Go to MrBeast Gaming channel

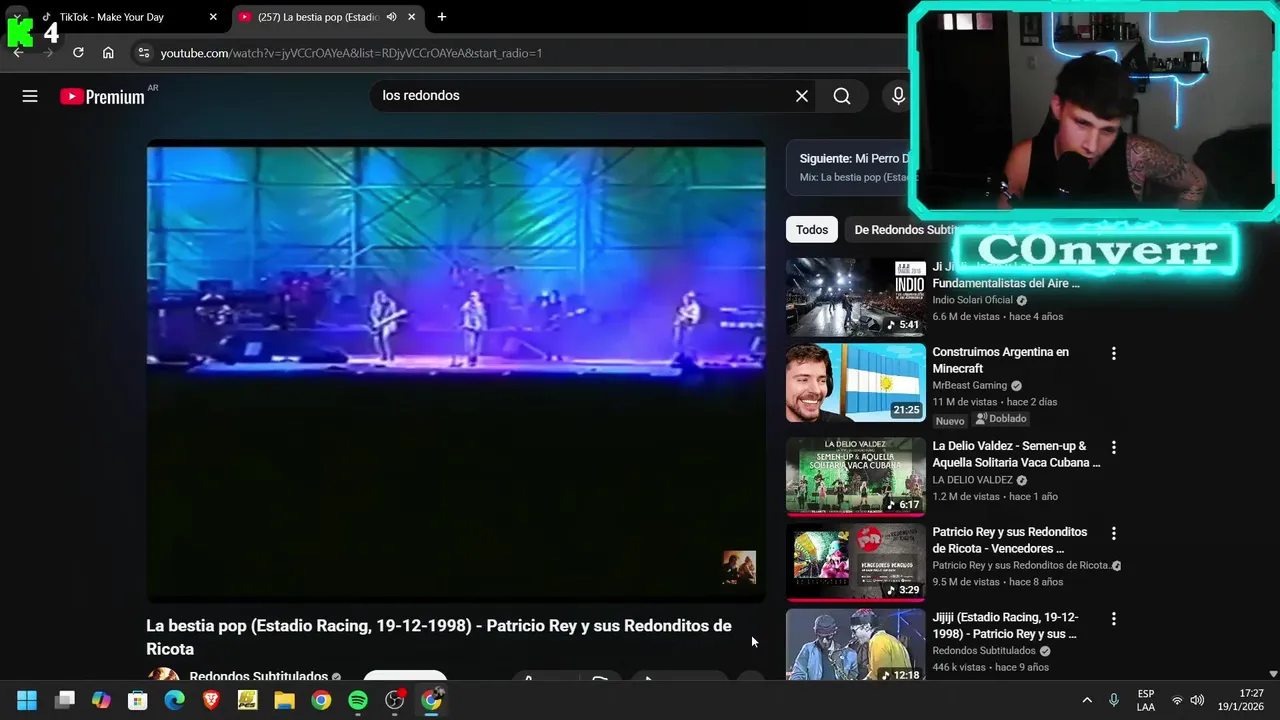point(969,386)
